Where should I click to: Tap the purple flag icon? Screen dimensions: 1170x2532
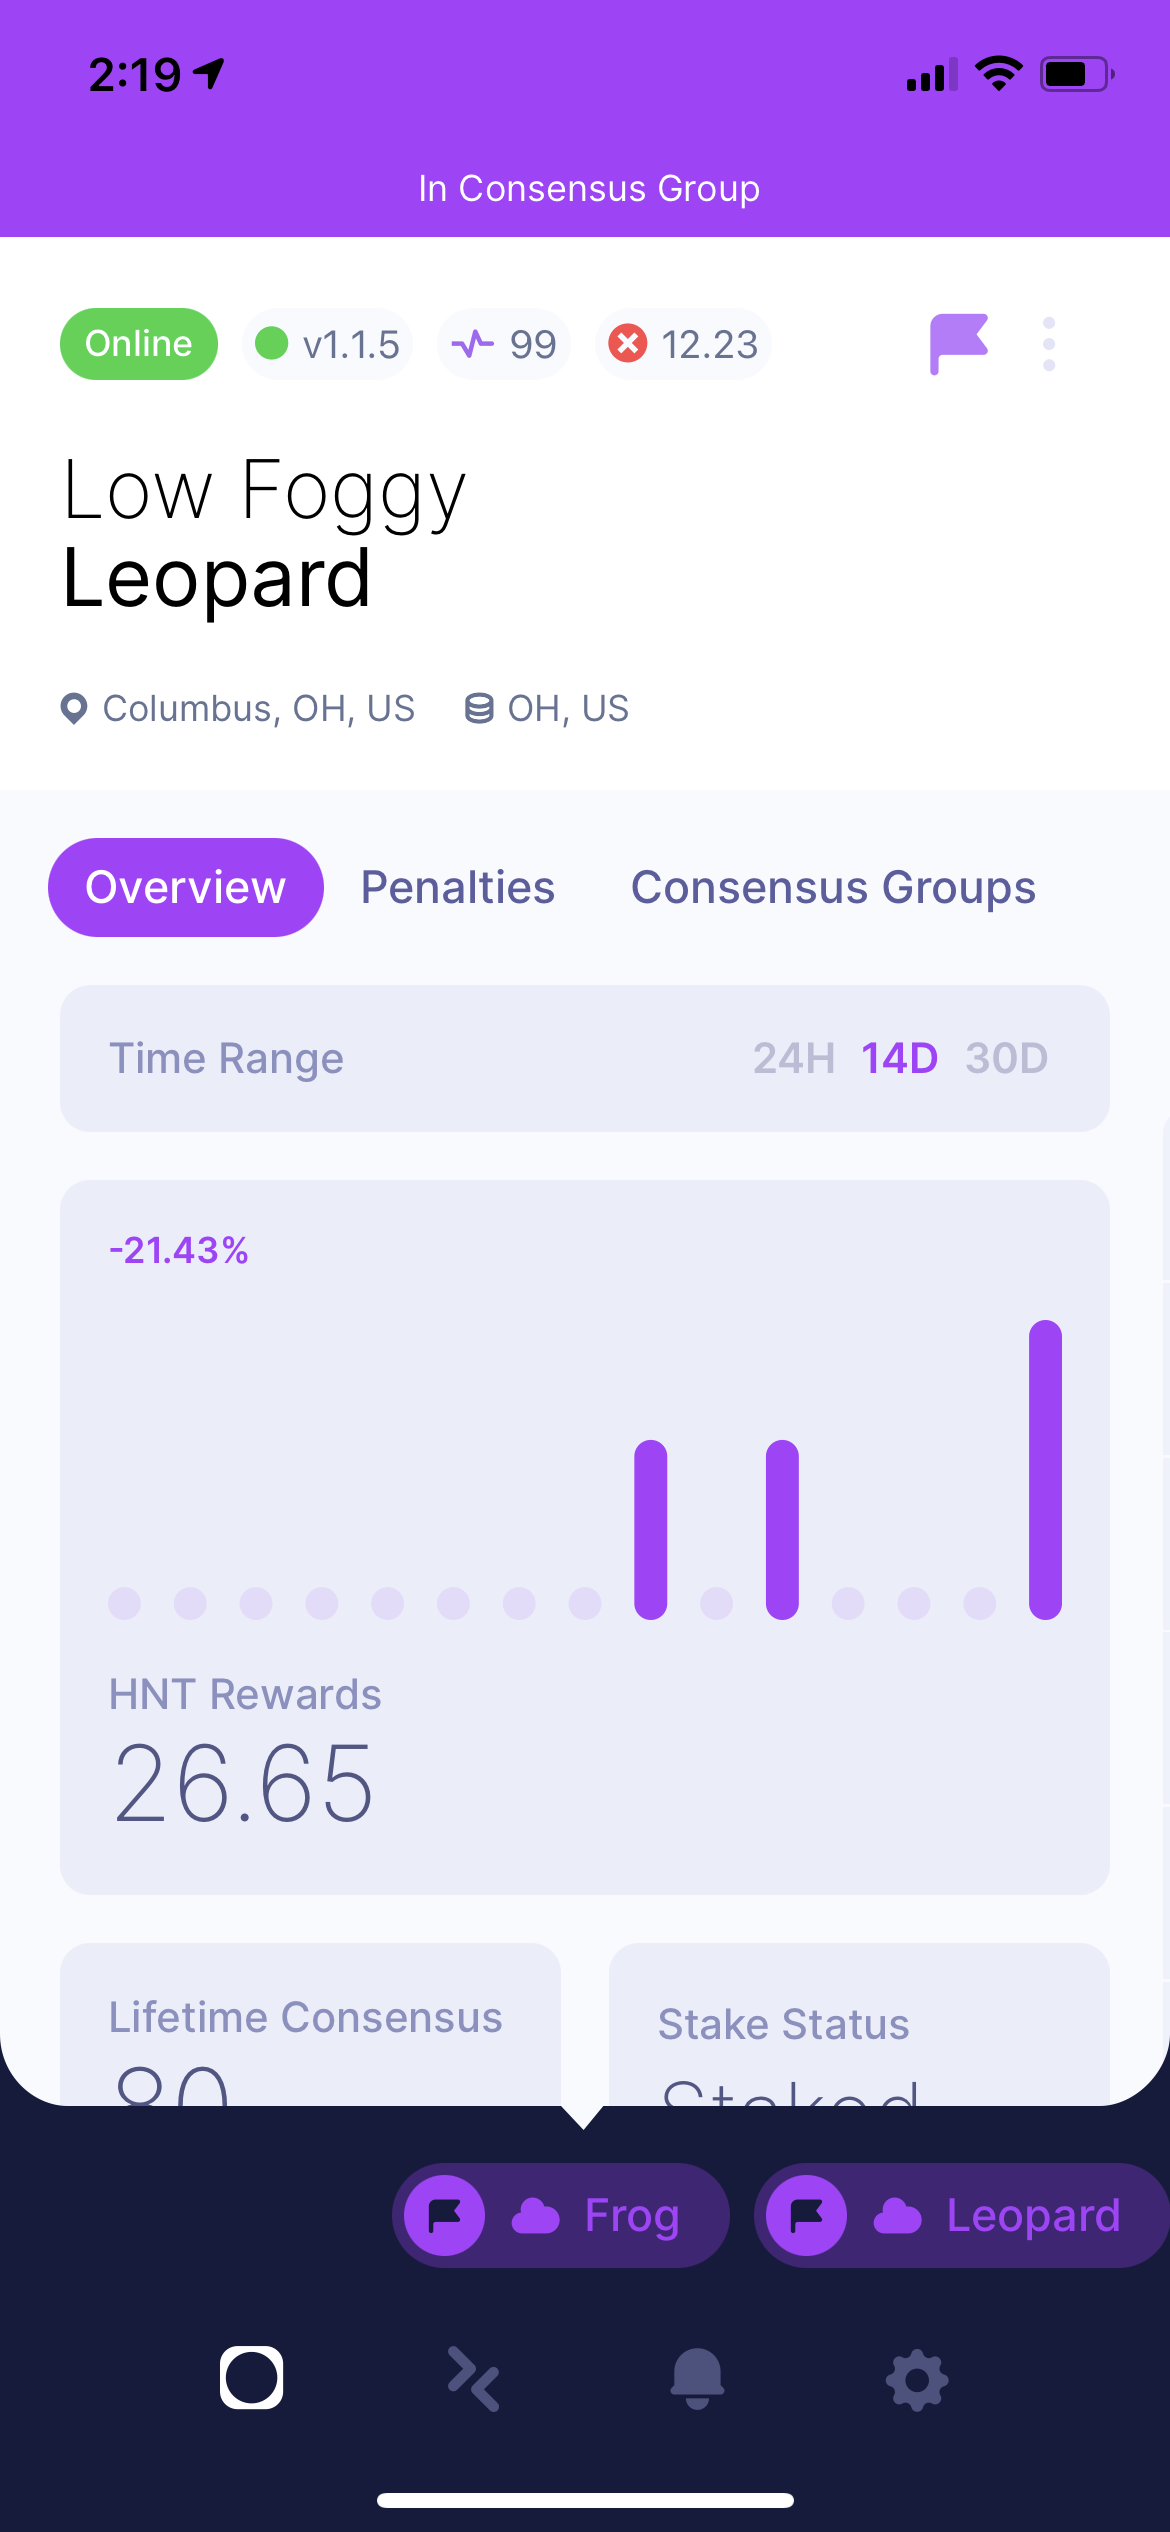click(x=958, y=344)
